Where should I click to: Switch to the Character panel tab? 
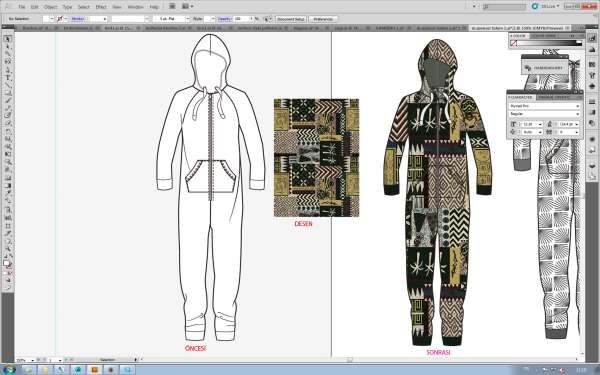point(521,98)
